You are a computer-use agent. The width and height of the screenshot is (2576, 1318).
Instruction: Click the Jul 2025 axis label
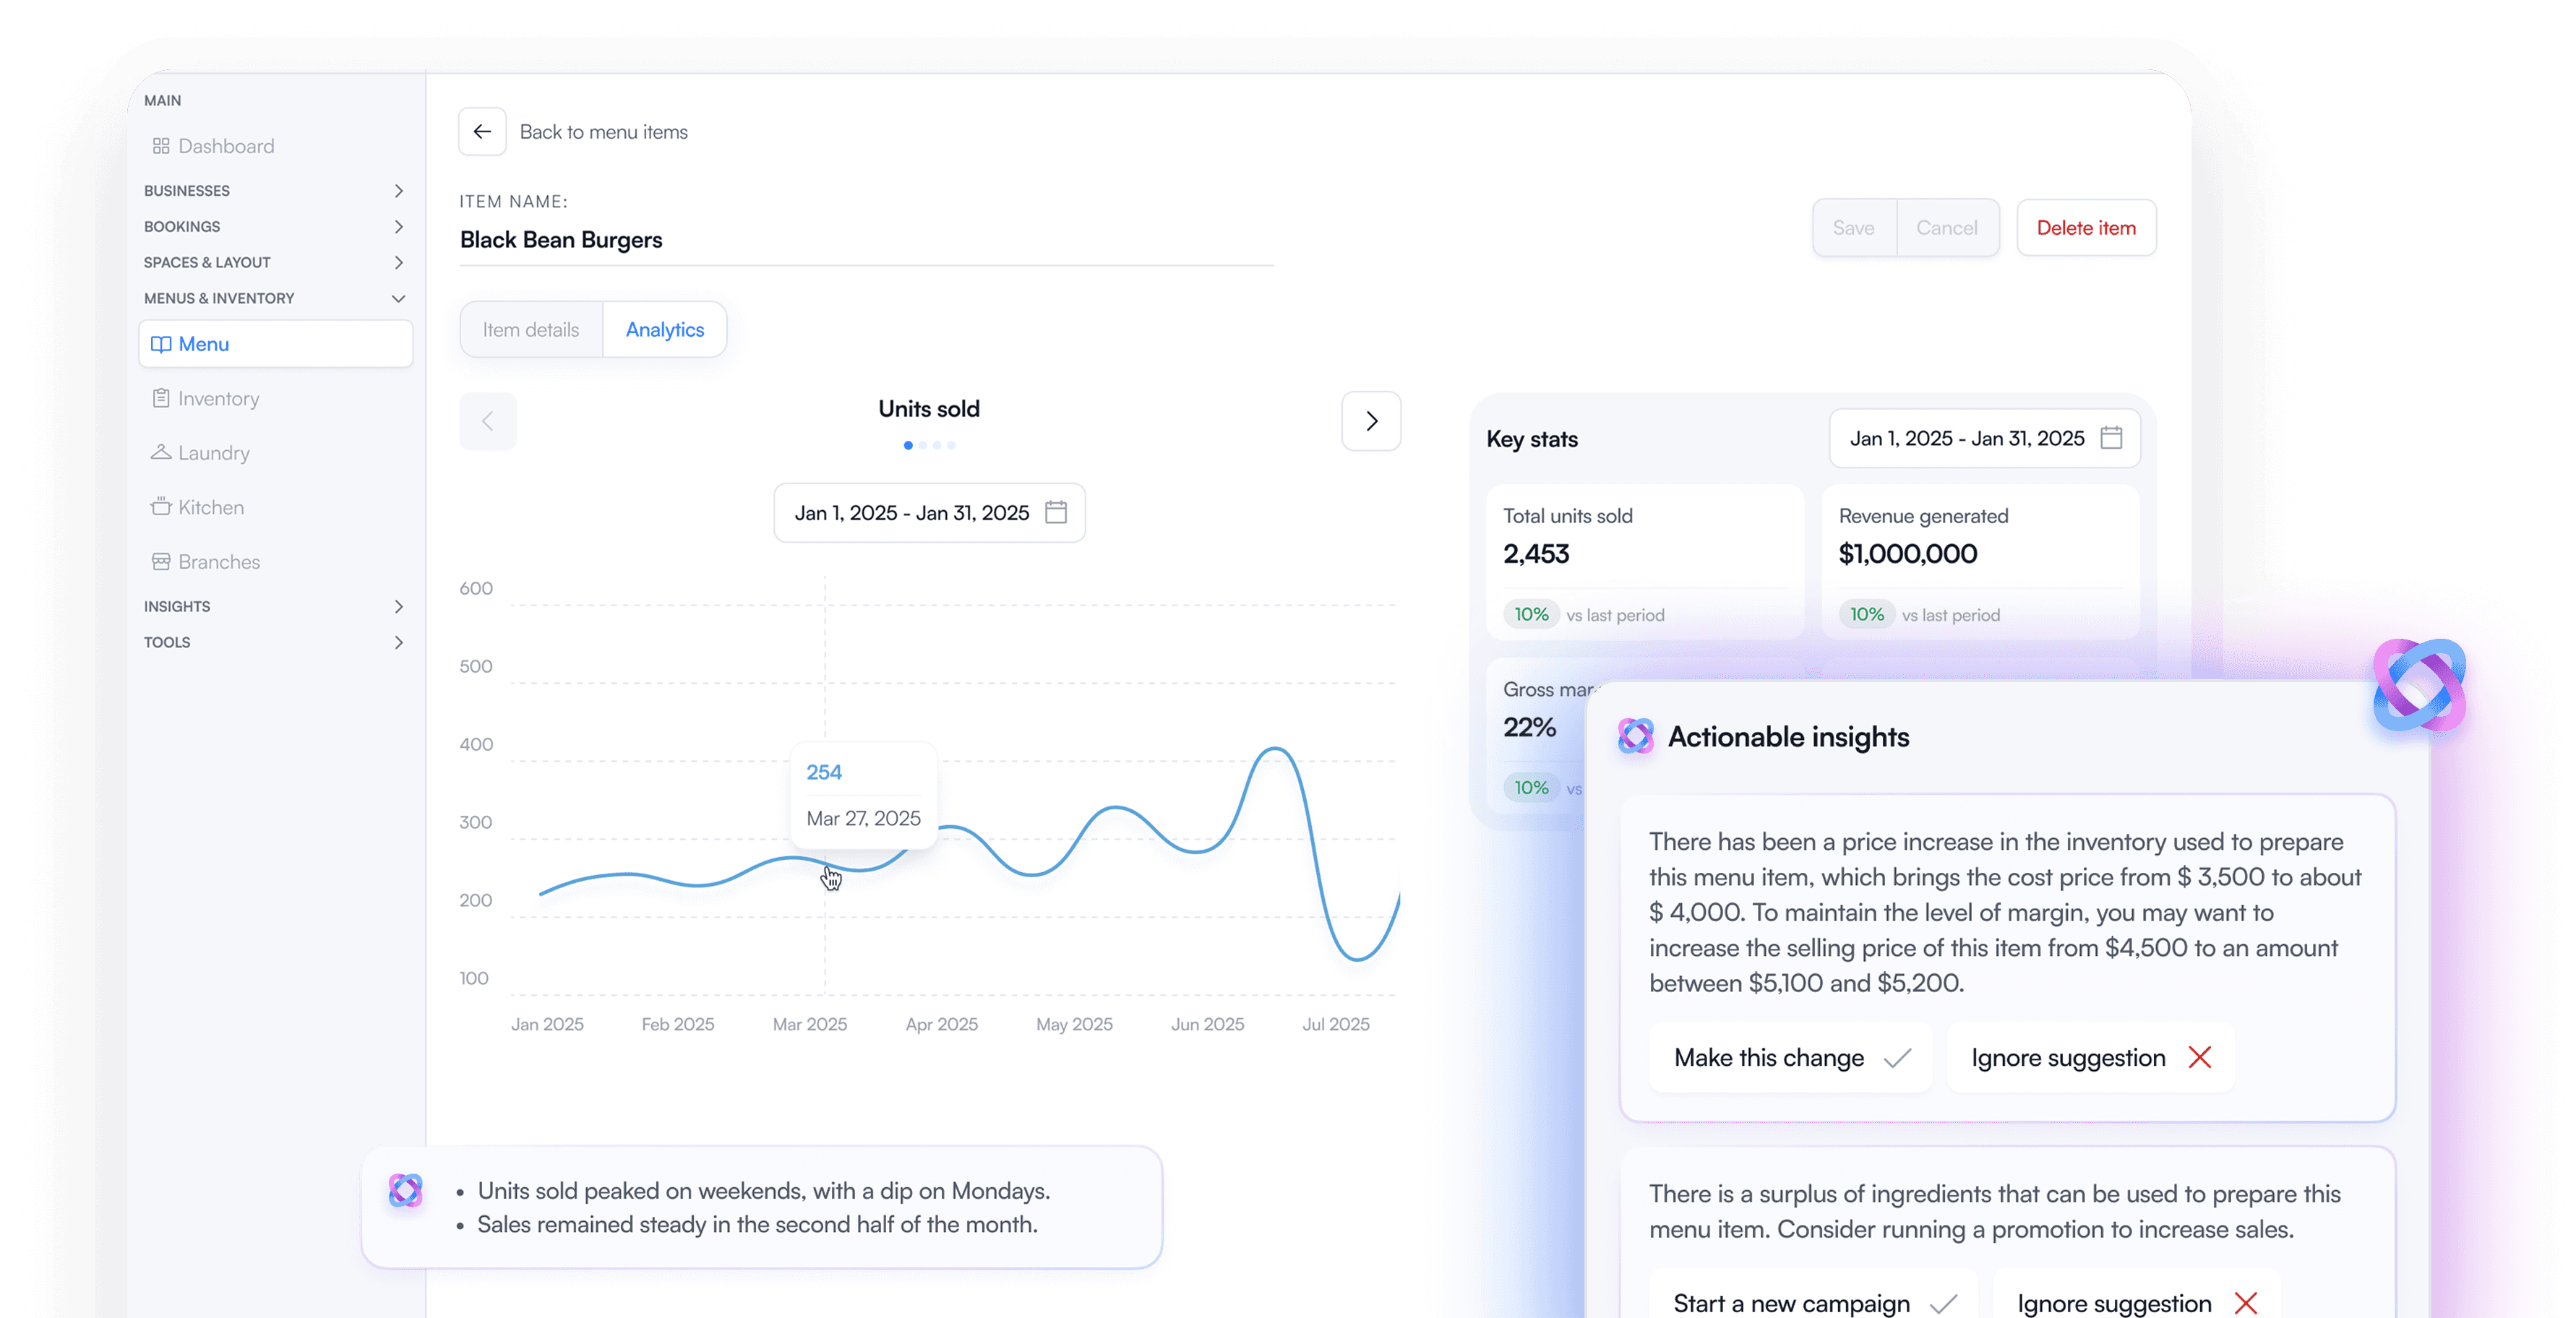(1336, 1024)
